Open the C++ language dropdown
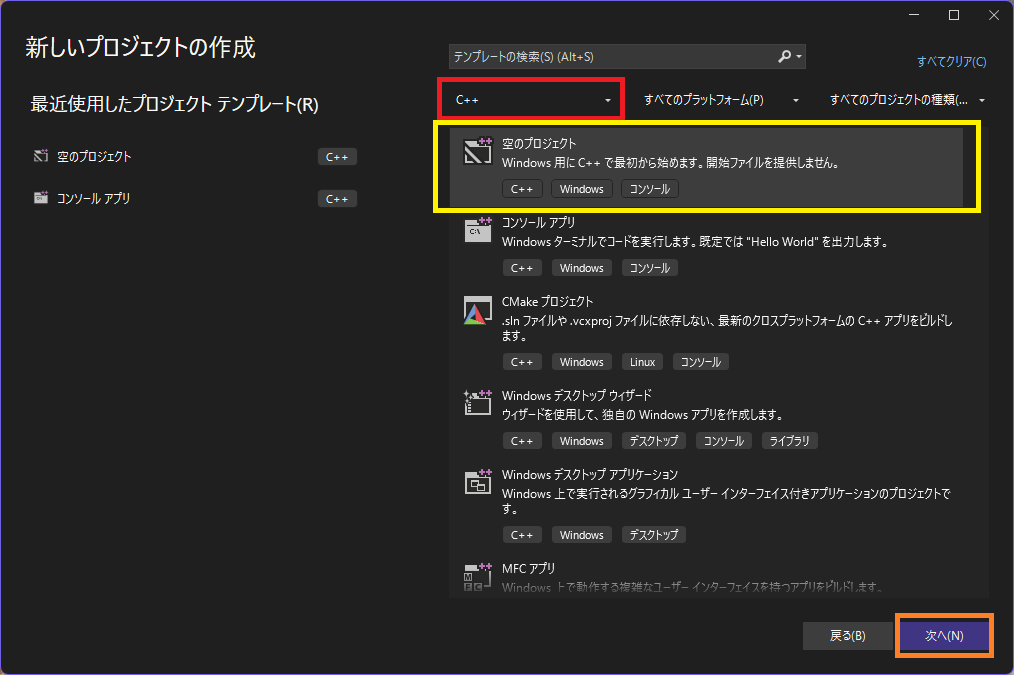The width and height of the screenshot is (1014, 675). coord(530,99)
